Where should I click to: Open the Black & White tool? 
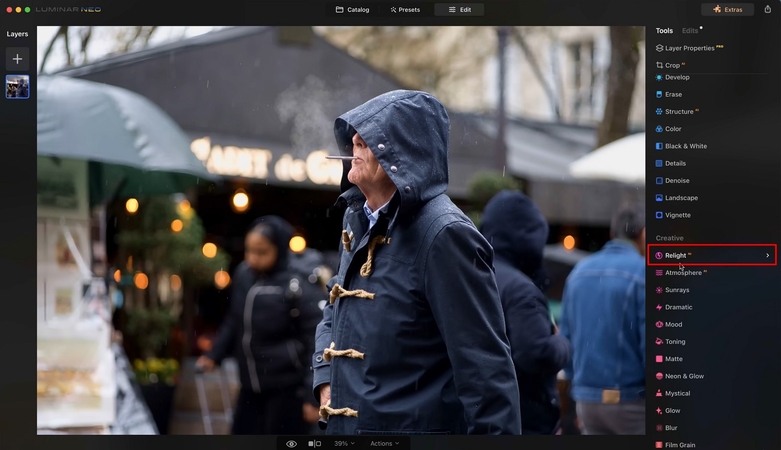pyautogui.click(x=681, y=146)
